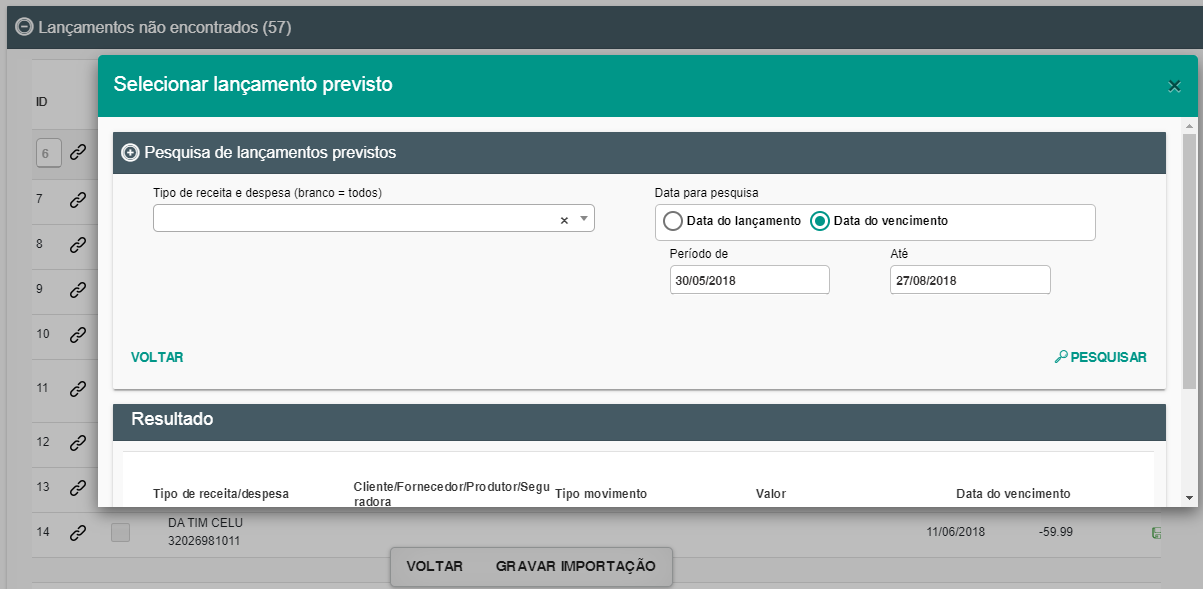1203x589 pixels.
Task: Click link icon for row 14
Action: click(77, 533)
